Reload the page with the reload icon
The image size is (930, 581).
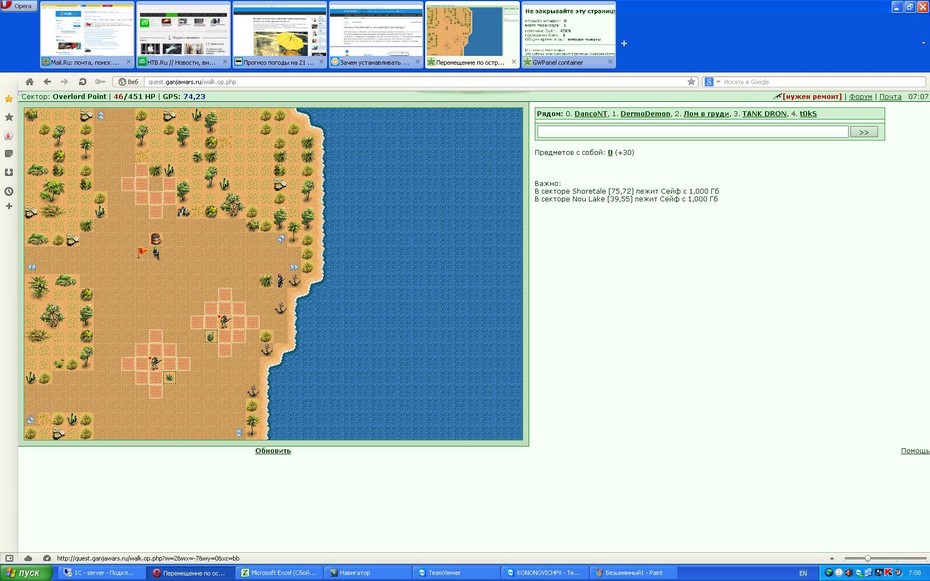pos(82,82)
